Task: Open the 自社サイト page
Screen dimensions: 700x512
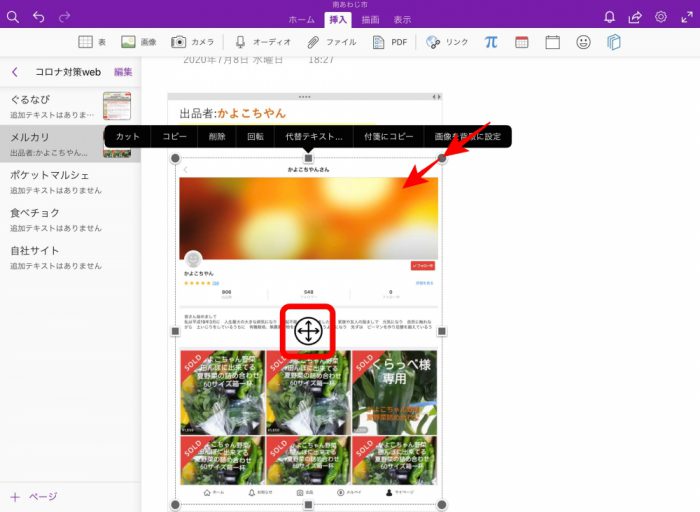Action: [70, 257]
